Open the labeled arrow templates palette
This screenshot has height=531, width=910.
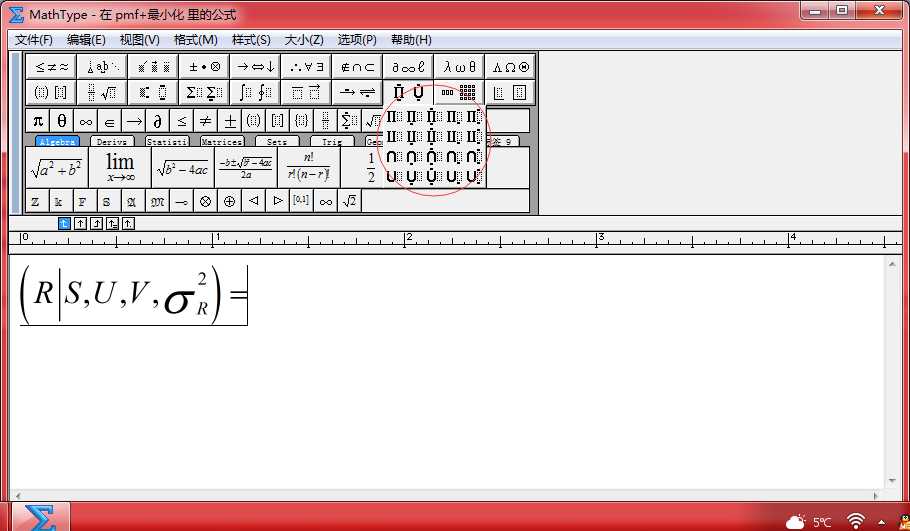click(358, 92)
